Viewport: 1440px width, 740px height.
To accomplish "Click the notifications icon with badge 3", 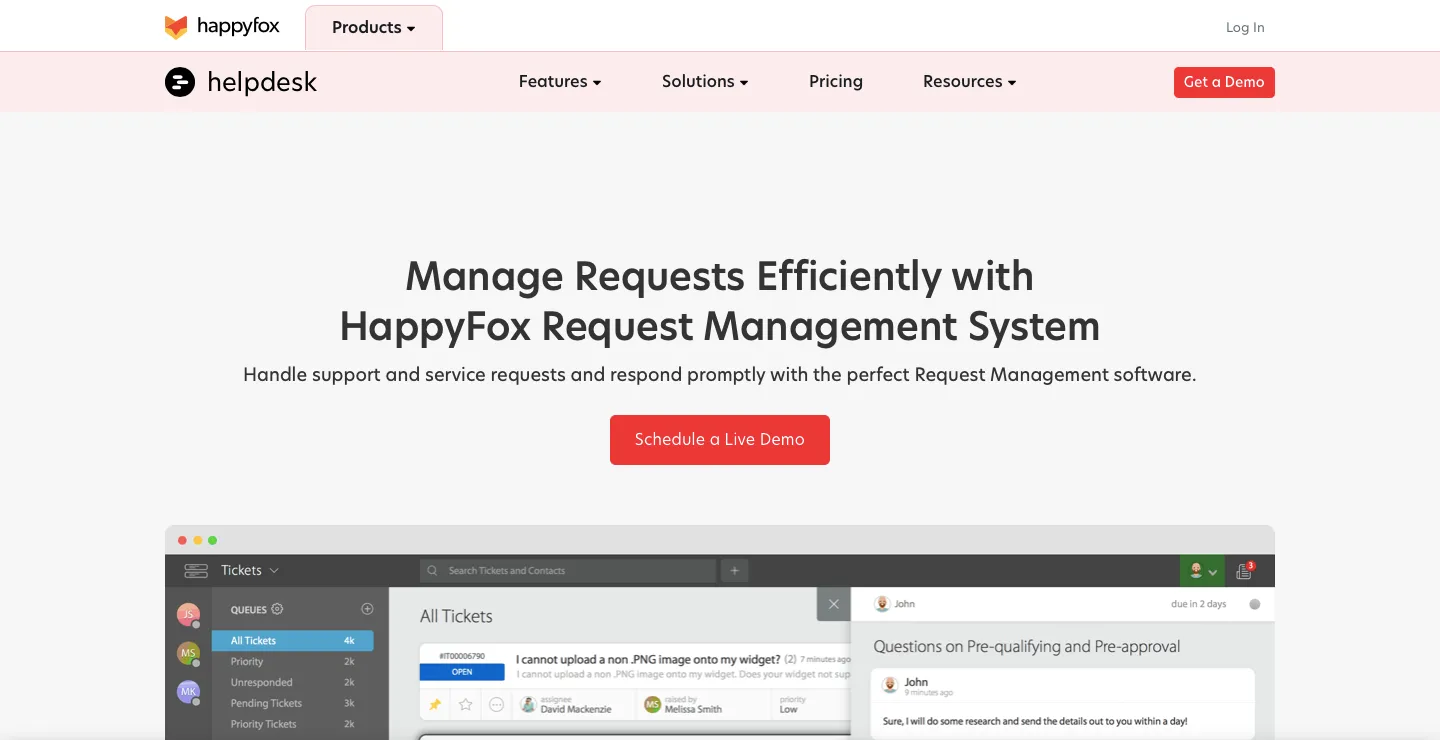I will [1245, 571].
